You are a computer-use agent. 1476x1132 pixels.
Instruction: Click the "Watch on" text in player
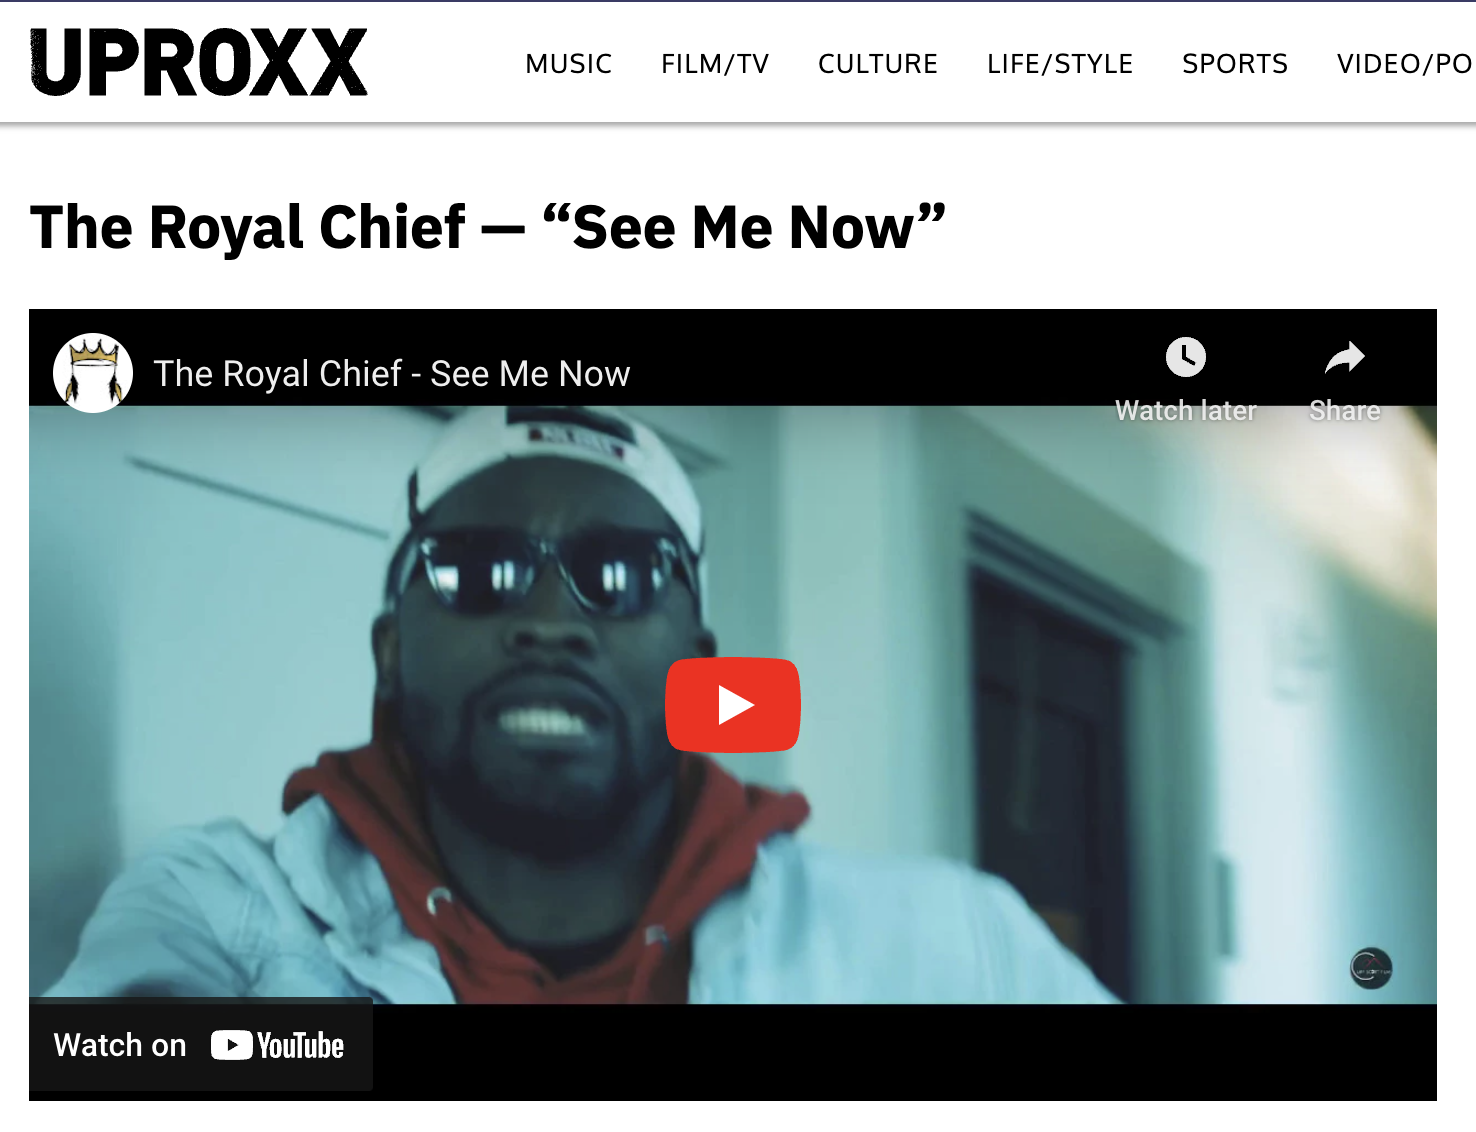tap(120, 1045)
